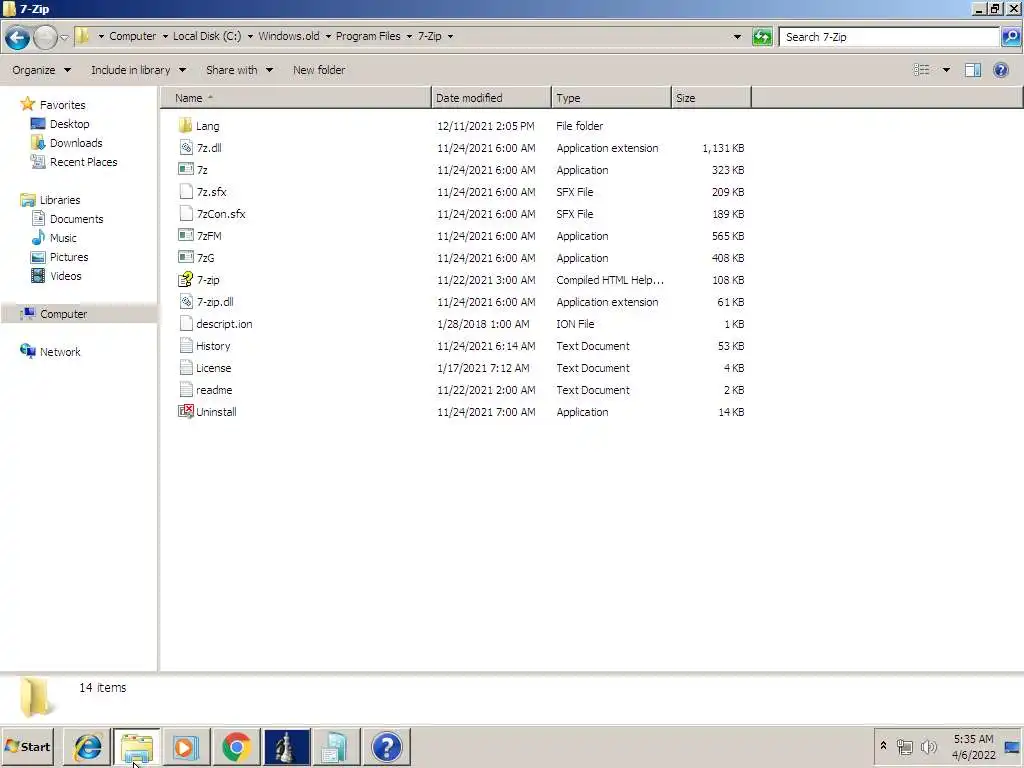Focus the Search 7-Zip field
Viewport: 1024px width, 768px height.
[889, 37]
